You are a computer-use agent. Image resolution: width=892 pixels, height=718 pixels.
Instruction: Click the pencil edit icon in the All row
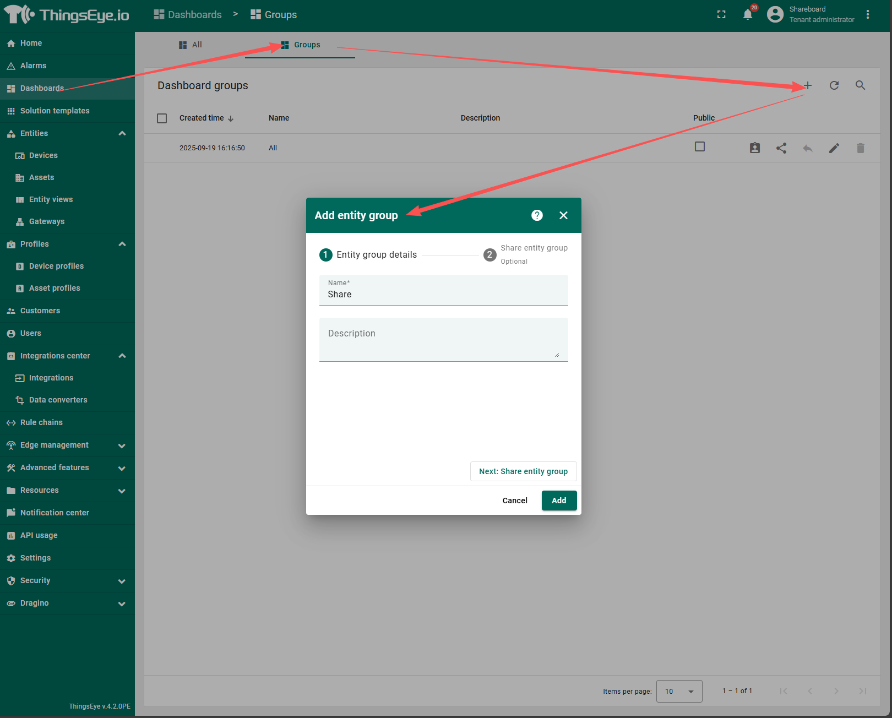[834, 148]
